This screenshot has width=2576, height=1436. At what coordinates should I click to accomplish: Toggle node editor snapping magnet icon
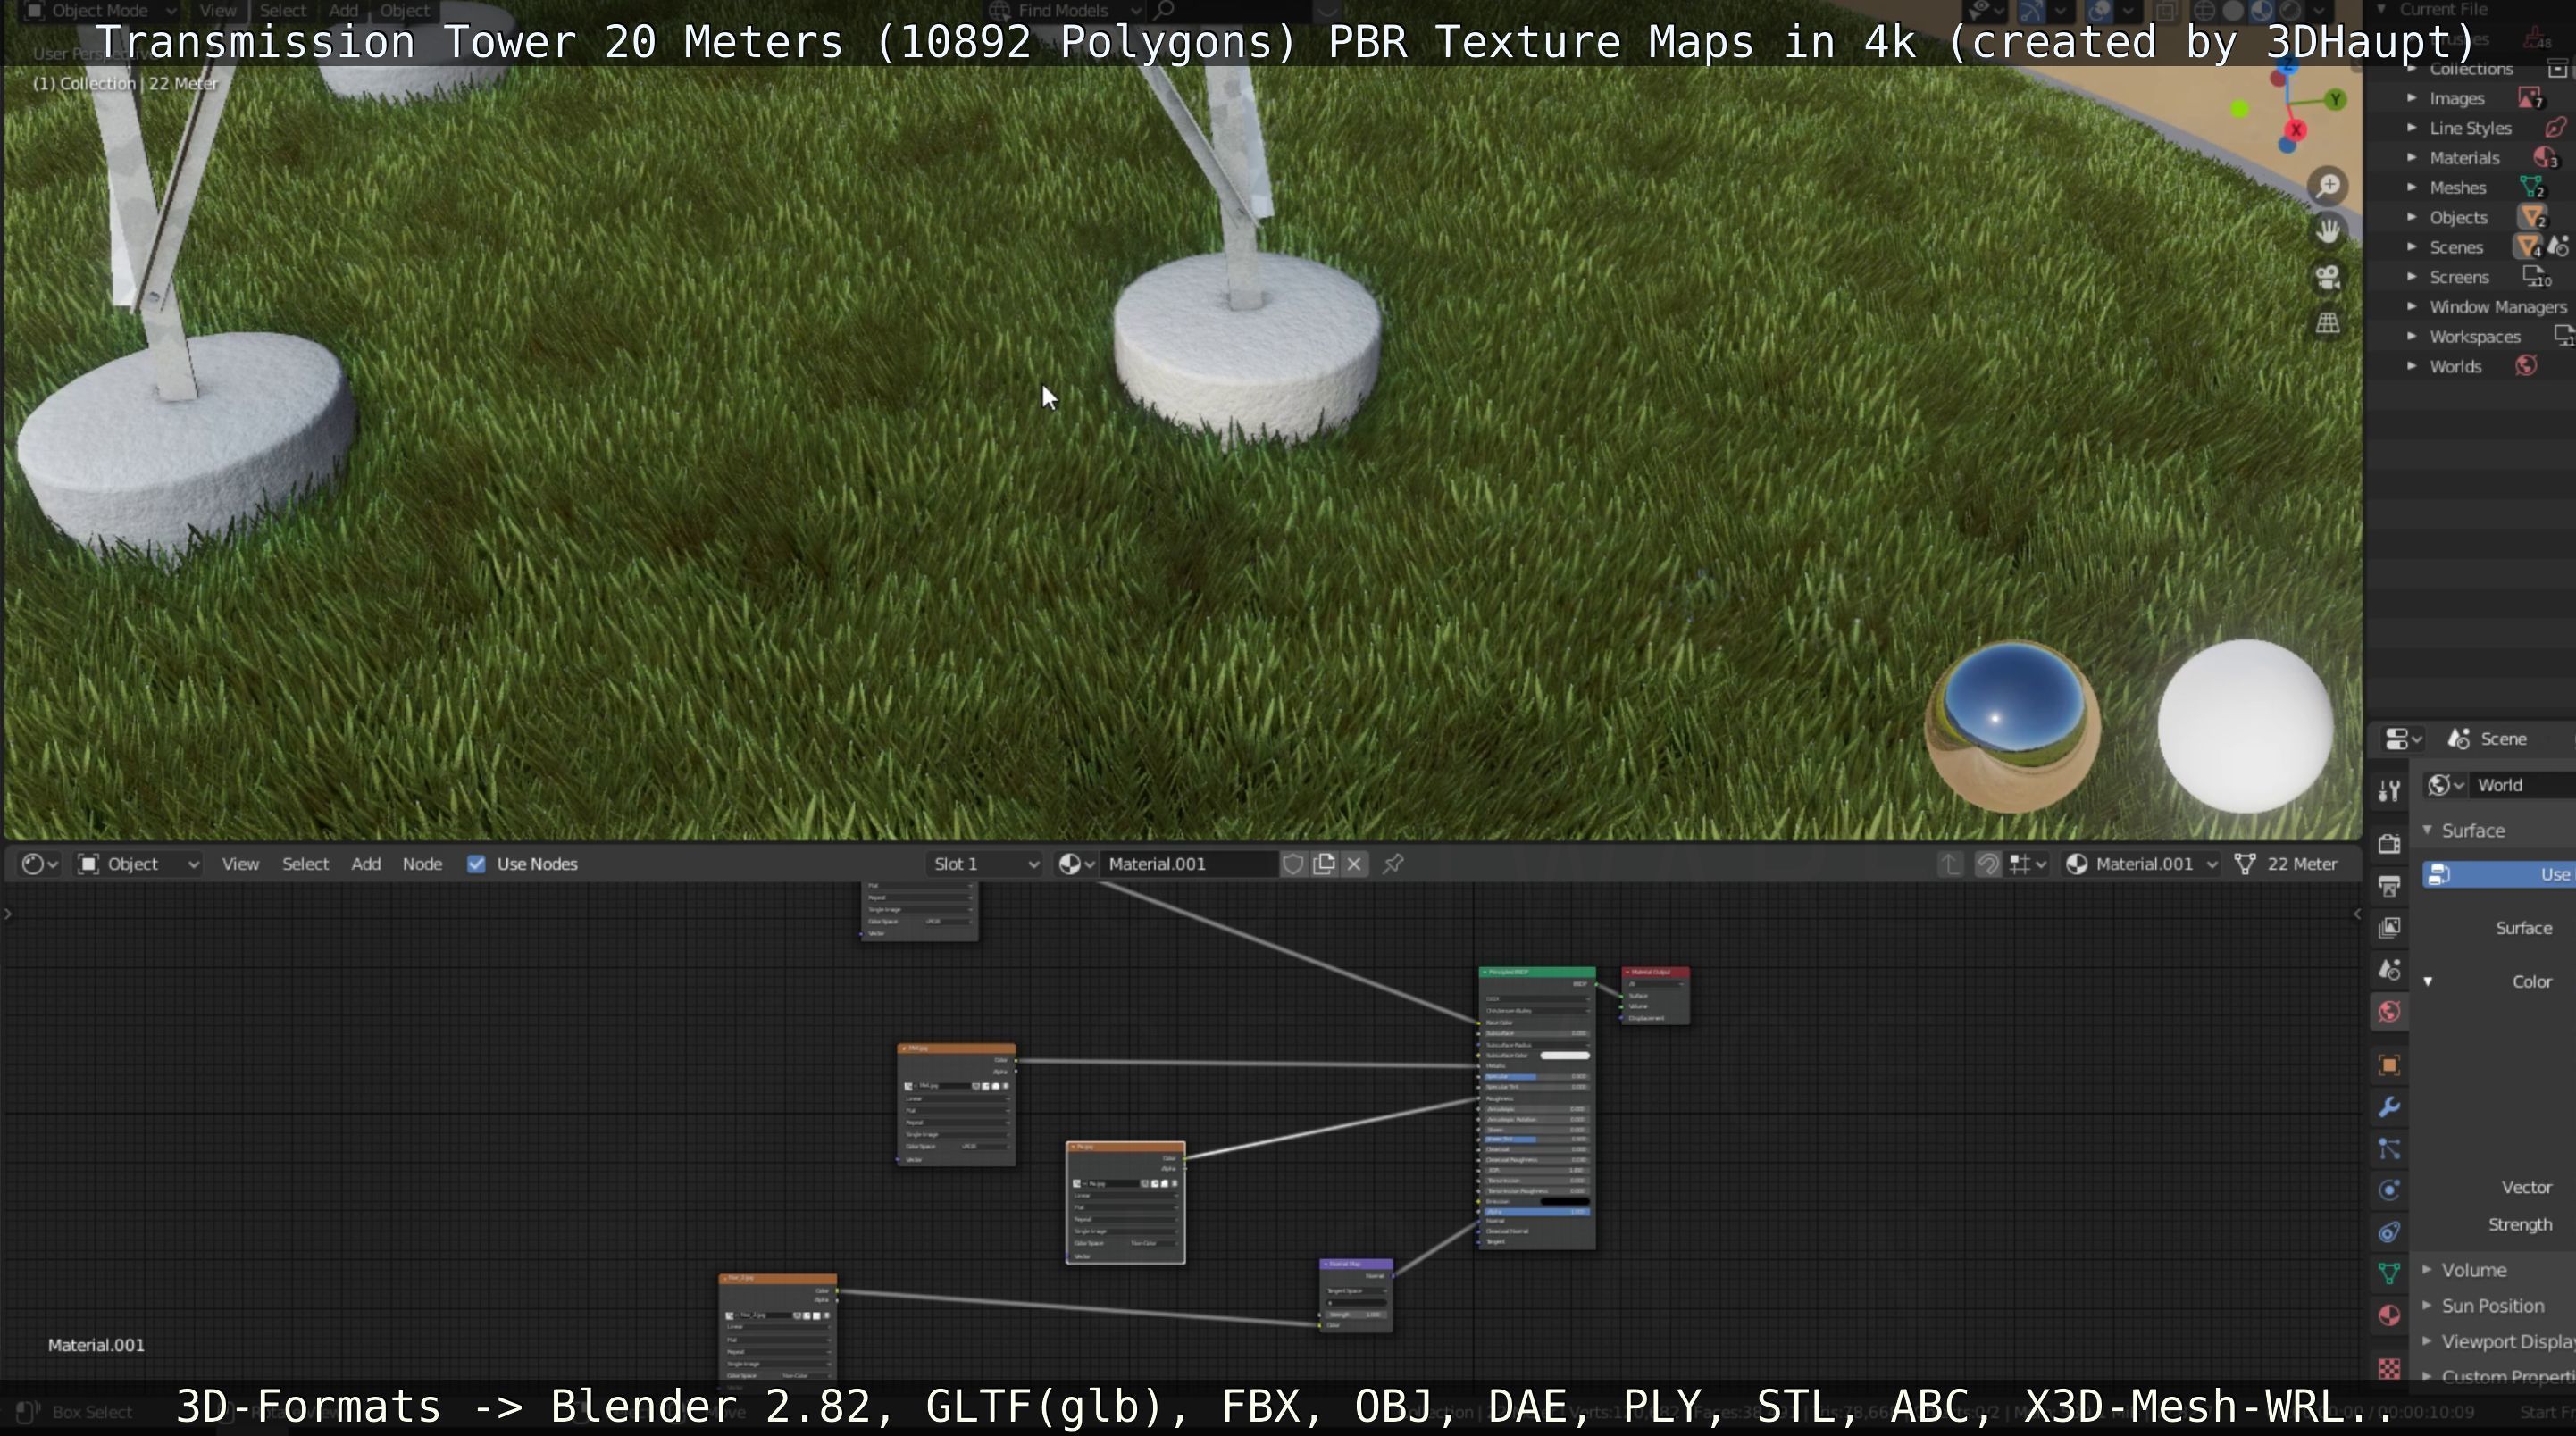1987,863
